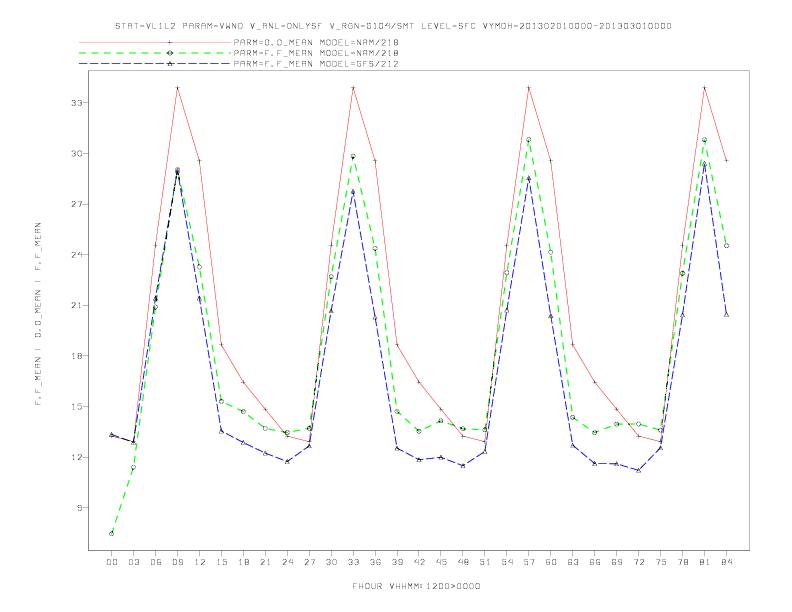Click x-axis tick label 42
This screenshot has width=792, height=612.
point(419,562)
